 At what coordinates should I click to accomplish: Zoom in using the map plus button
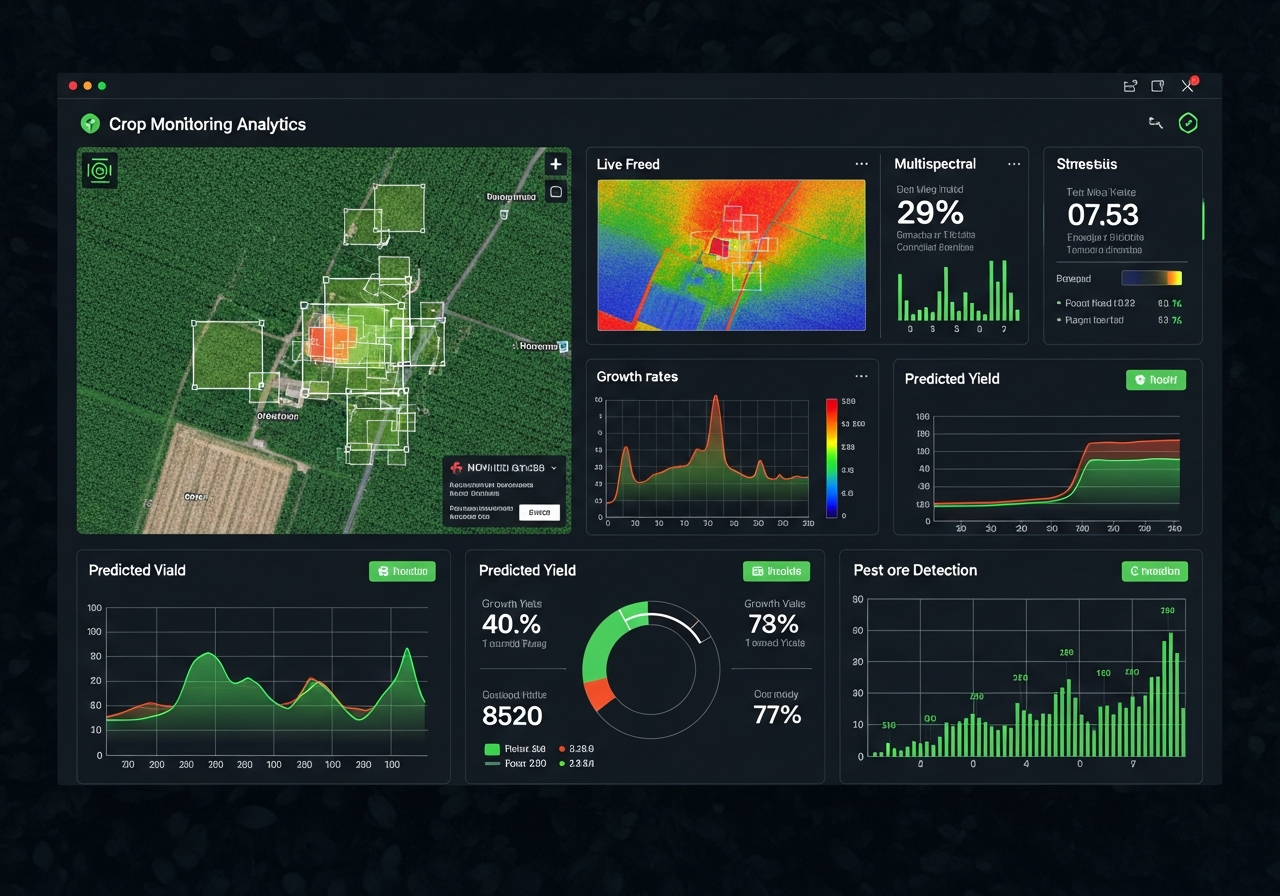tap(556, 162)
